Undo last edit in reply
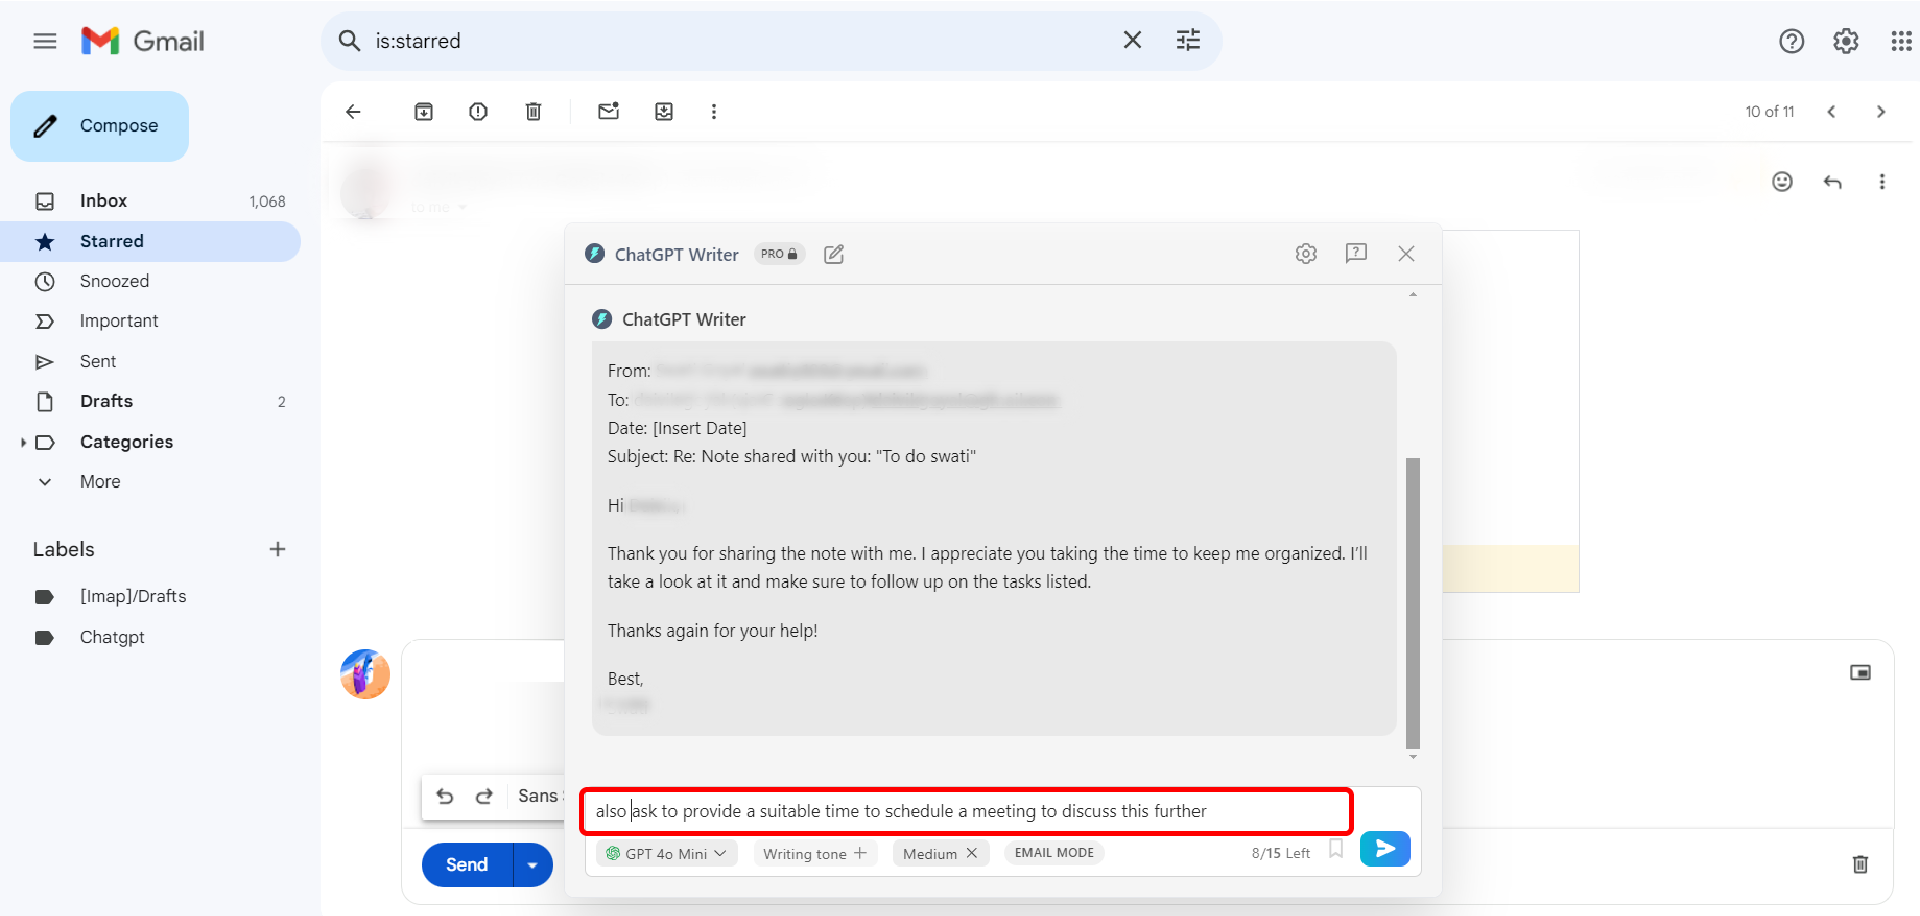 coord(445,796)
